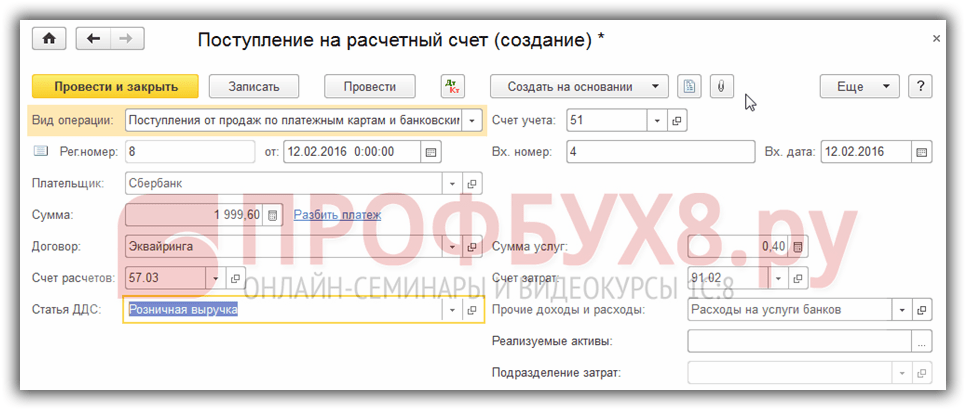Open the Счет затрат 91.02 form
Screen dimensions: 966x410
[798, 278]
